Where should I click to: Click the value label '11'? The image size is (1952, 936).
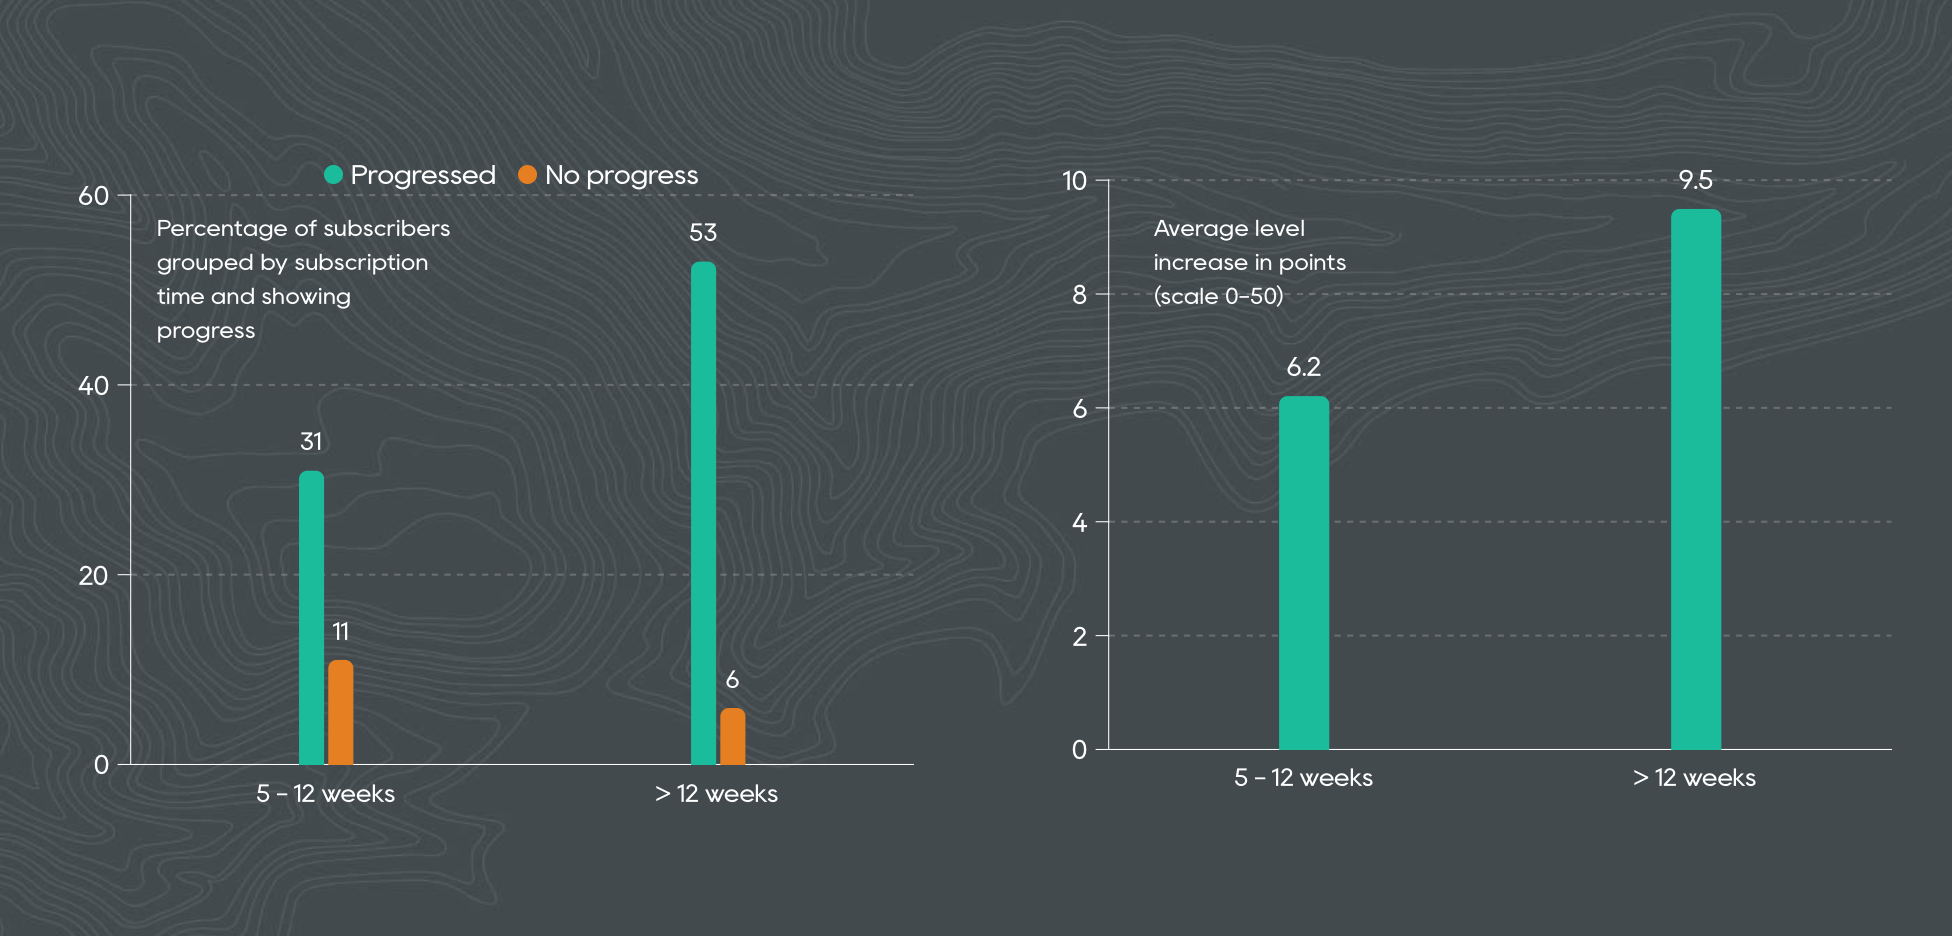coord(341,631)
